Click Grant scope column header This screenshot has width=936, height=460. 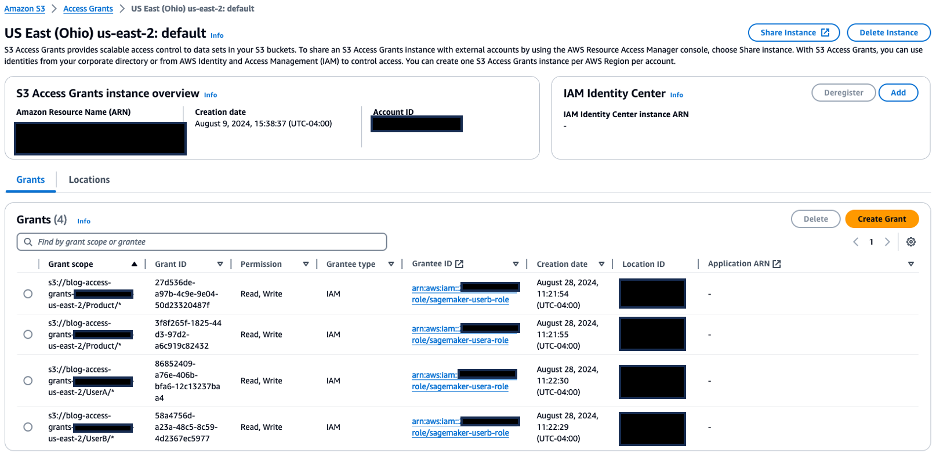coord(70,264)
